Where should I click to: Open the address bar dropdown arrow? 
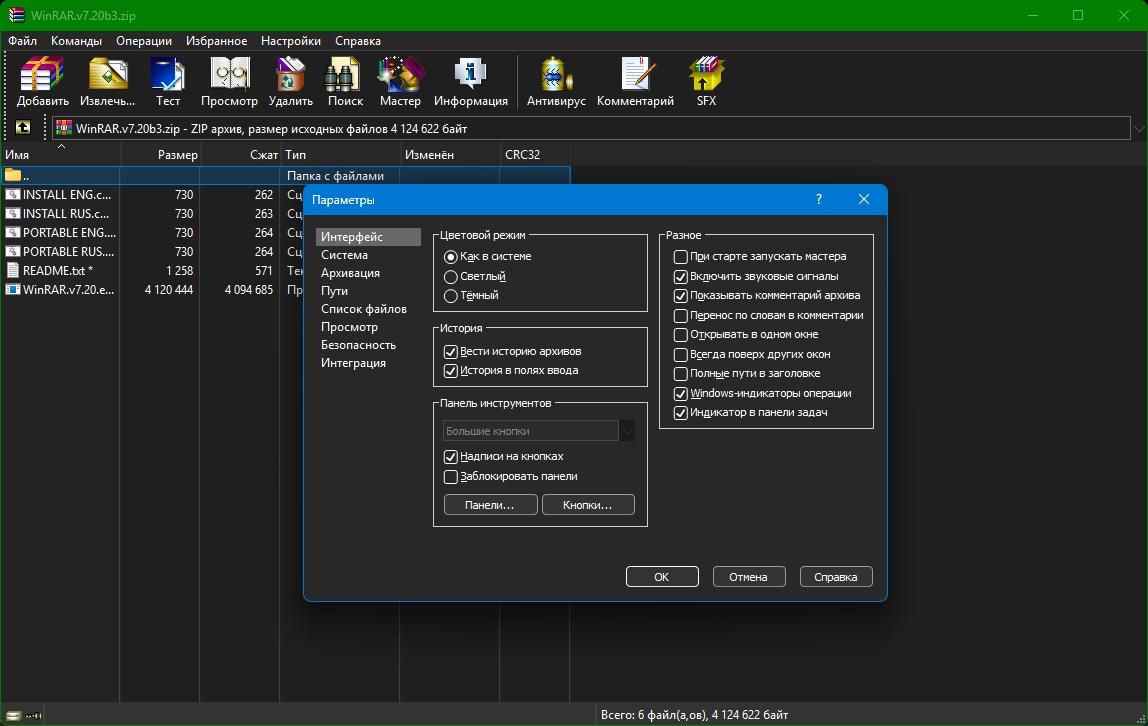click(1138, 129)
